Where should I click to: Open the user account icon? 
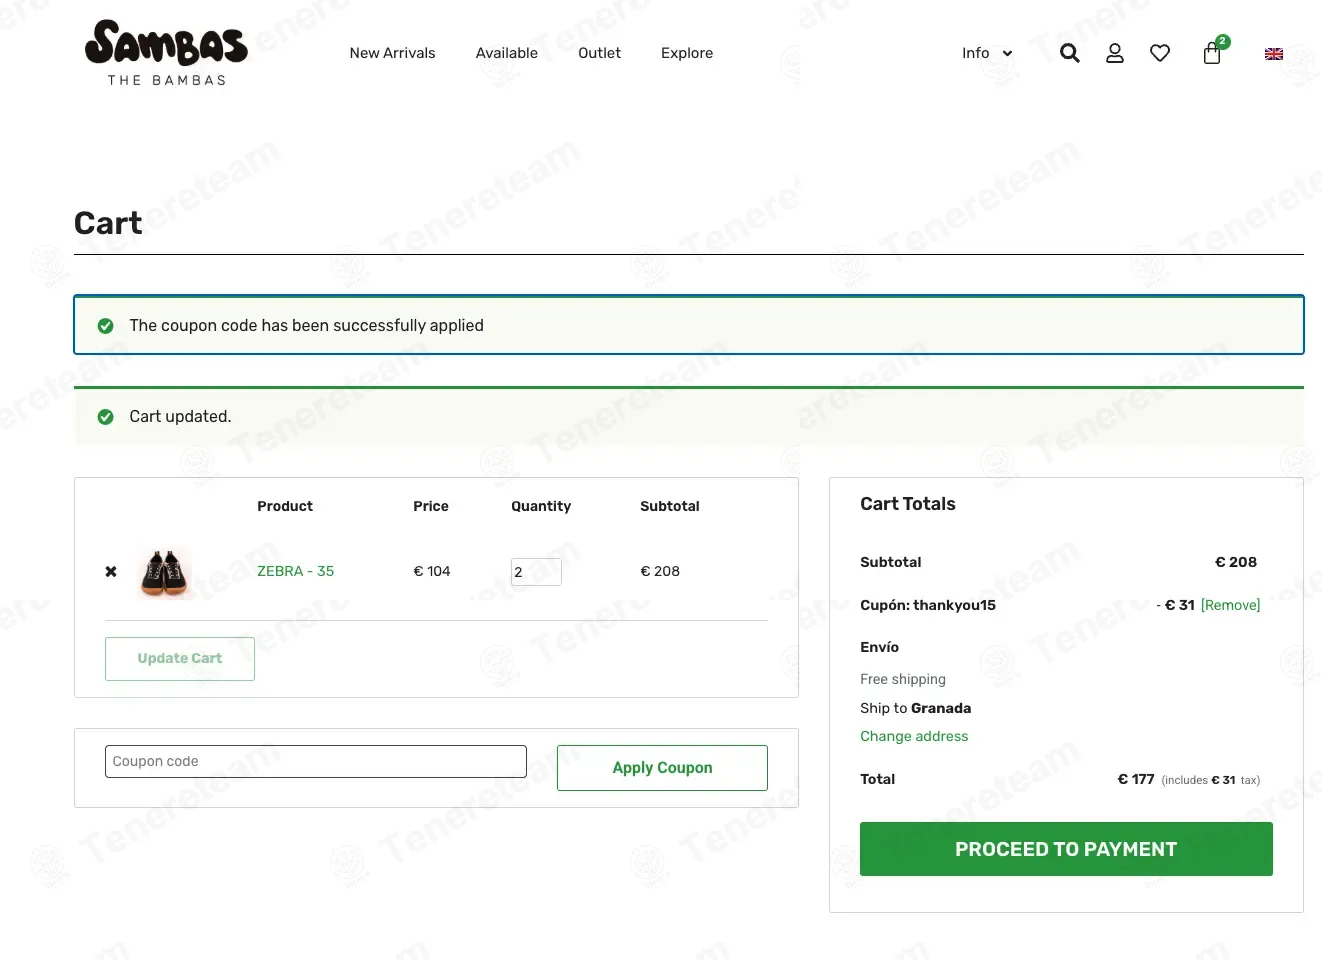tap(1115, 53)
